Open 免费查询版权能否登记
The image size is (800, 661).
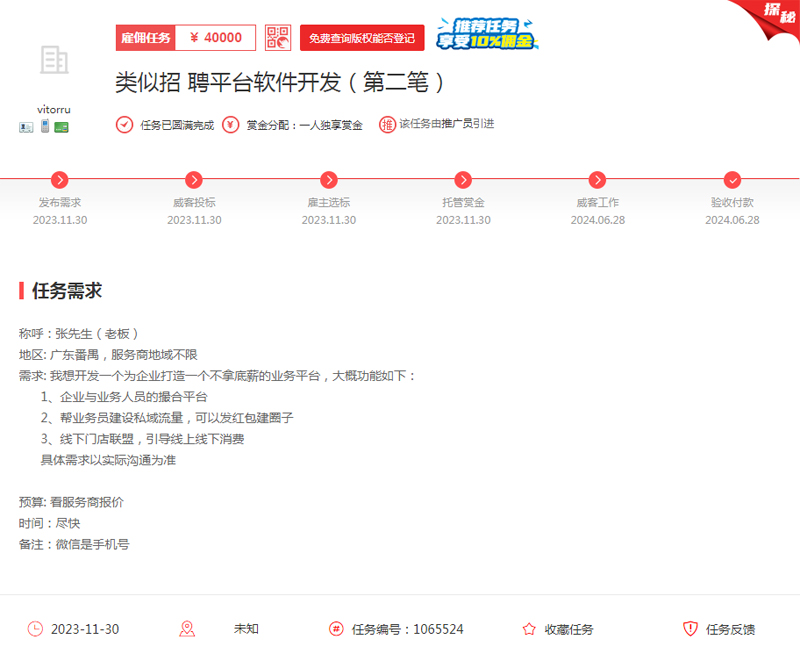pos(364,37)
